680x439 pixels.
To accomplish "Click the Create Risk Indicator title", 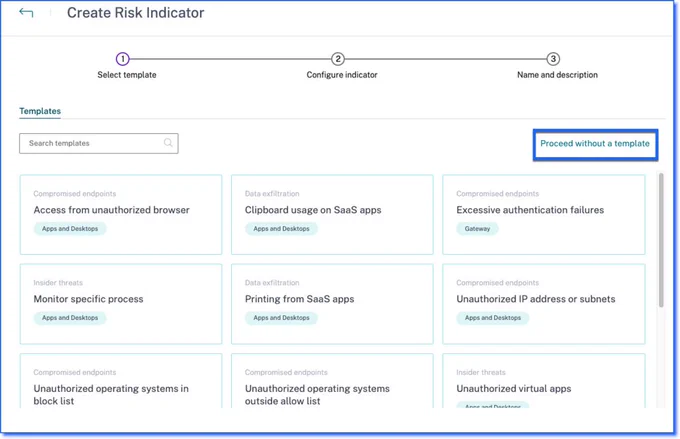I will [x=135, y=13].
